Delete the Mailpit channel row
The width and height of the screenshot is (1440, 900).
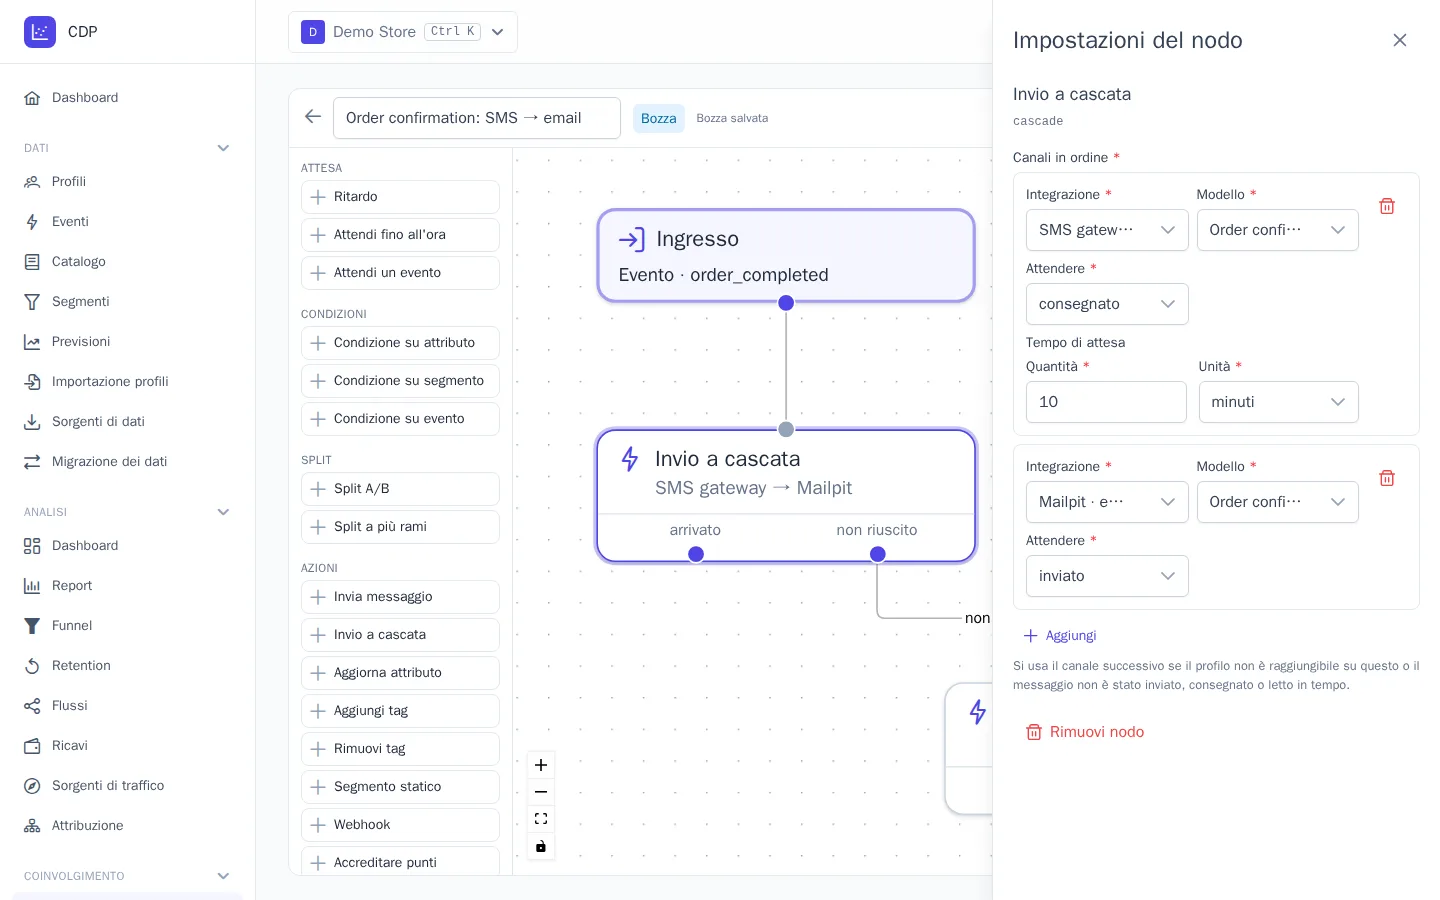tap(1387, 478)
